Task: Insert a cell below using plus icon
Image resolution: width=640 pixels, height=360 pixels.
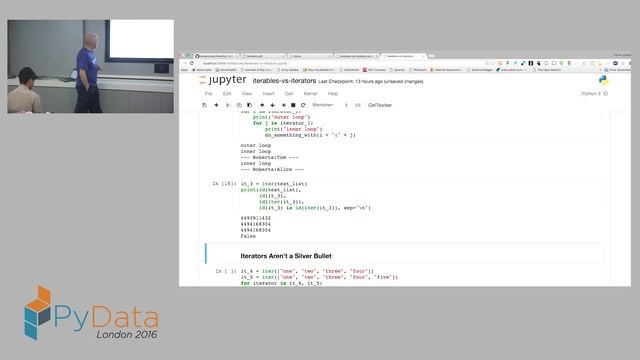Action: point(216,105)
